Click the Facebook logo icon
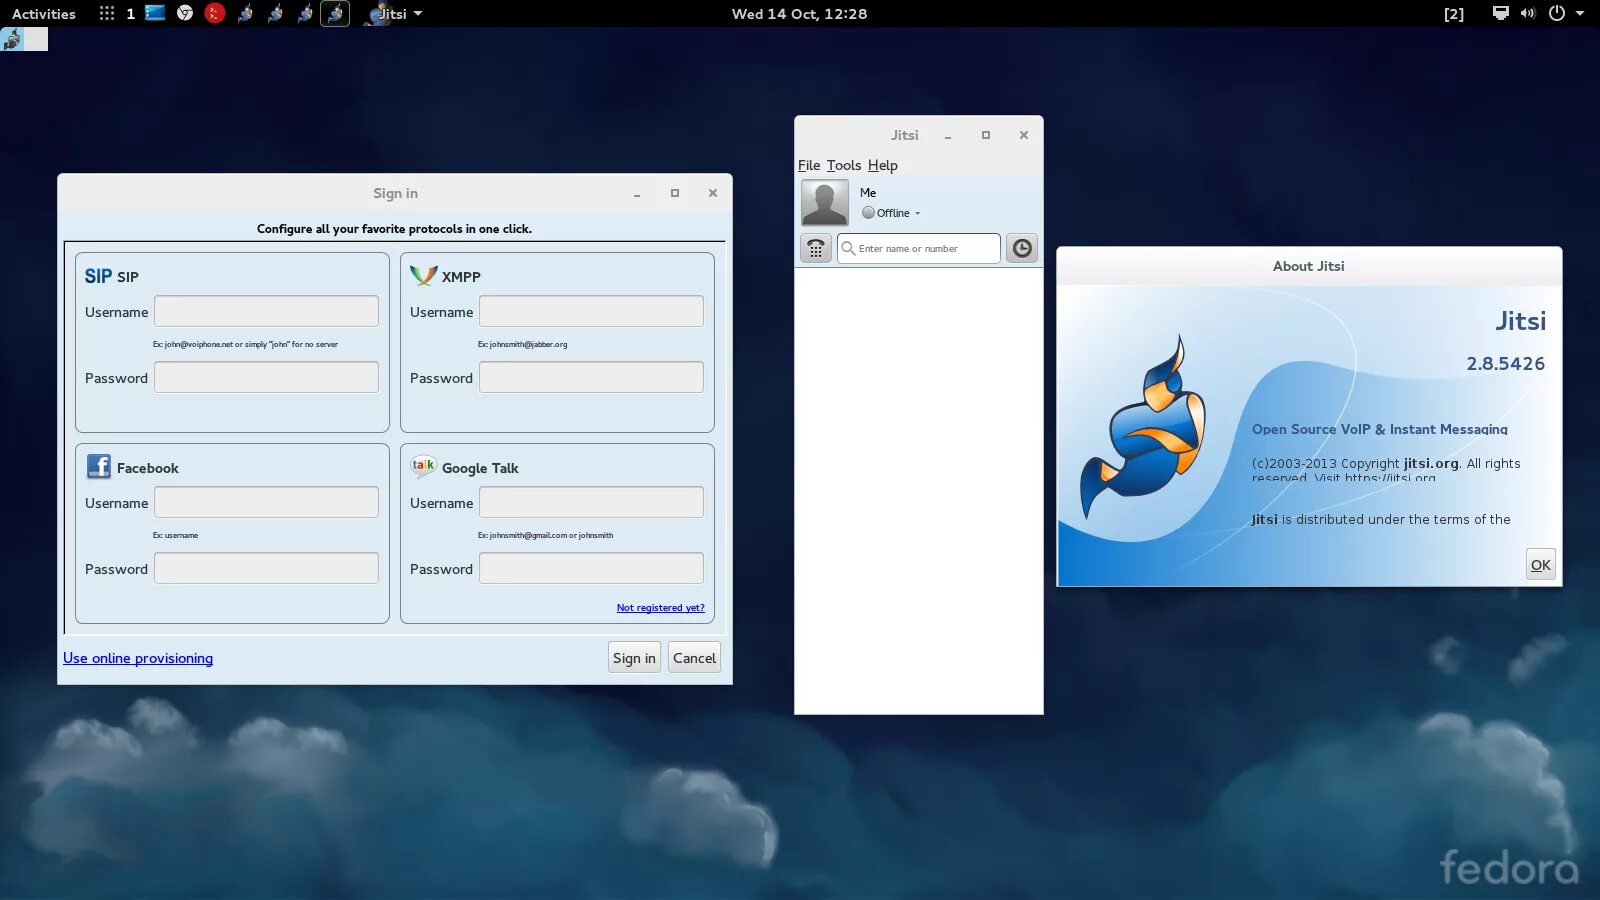 pyautogui.click(x=99, y=466)
